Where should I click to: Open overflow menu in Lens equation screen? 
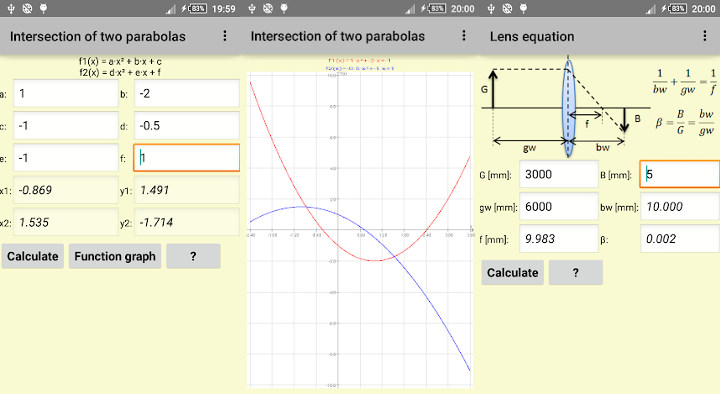click(705, 36)
